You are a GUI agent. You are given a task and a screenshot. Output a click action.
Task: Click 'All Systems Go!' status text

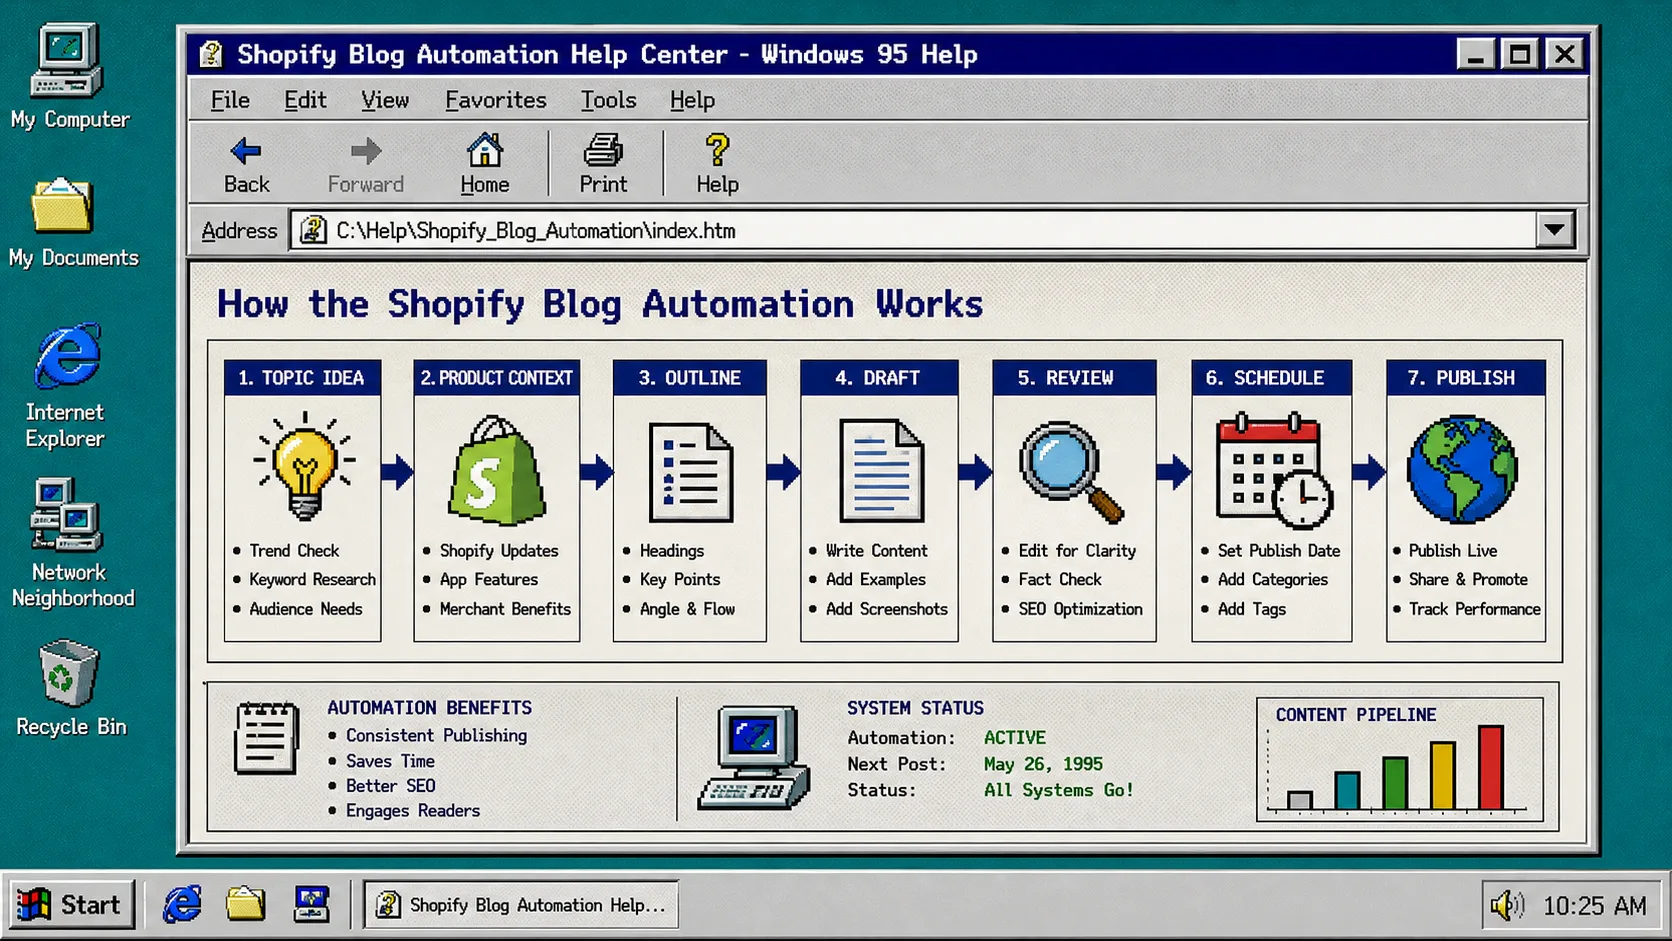pos(1058,790)
